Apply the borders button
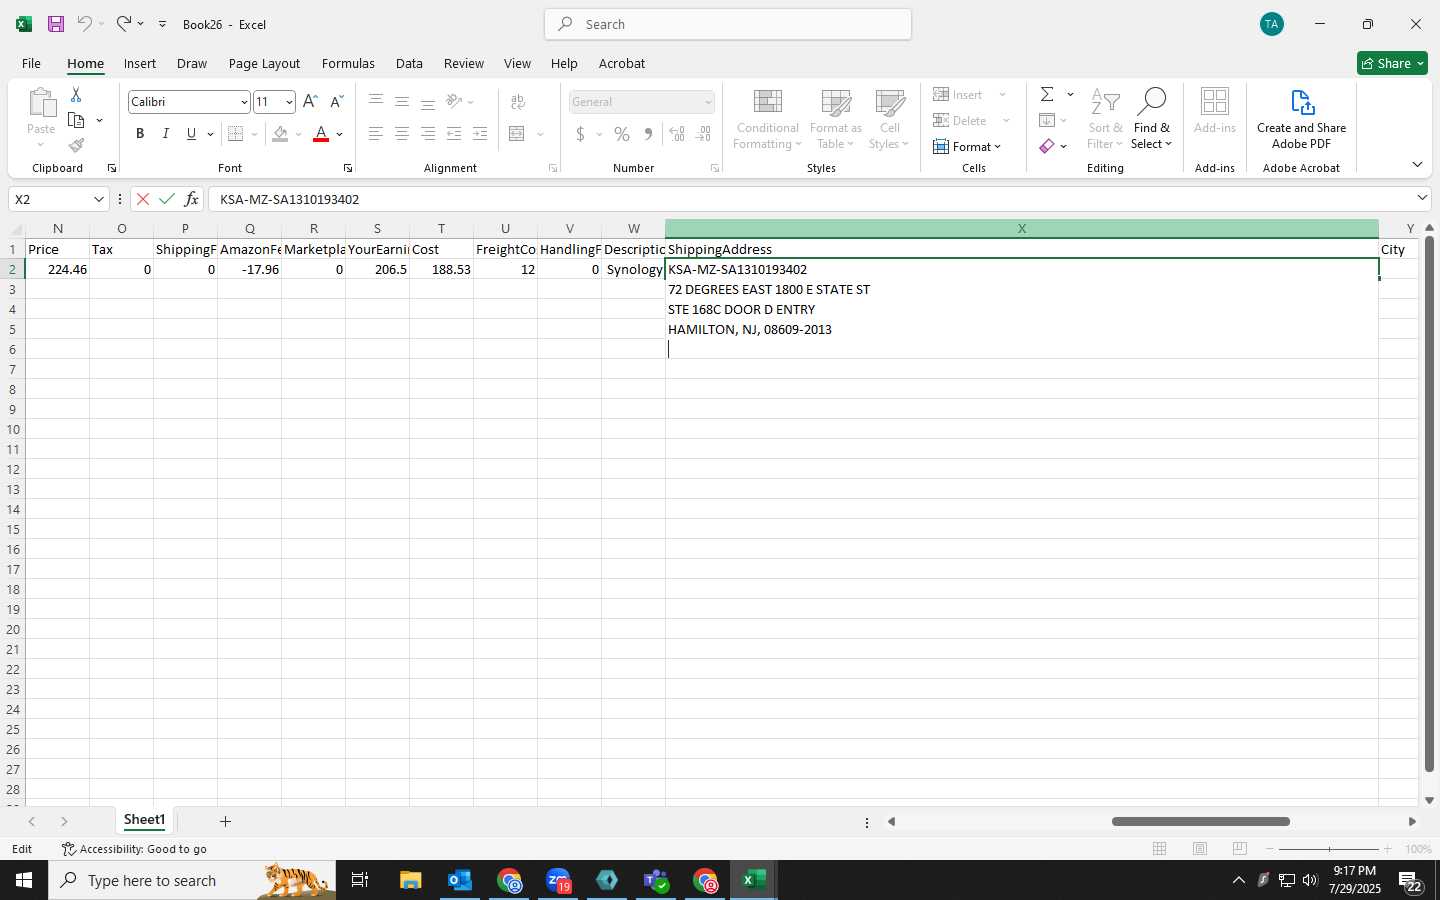1440x900 pixels. 236,134
